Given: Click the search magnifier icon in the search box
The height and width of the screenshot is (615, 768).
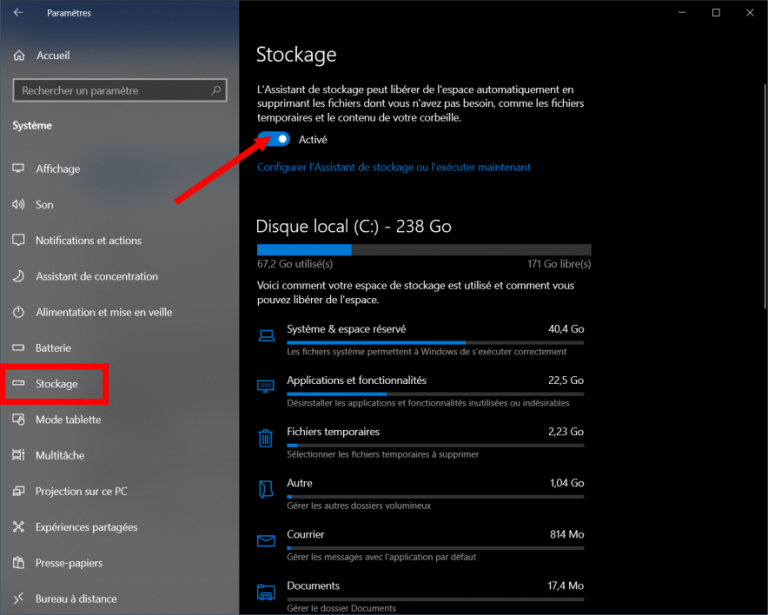Looking at the screenshot, I should coord(216,91).
